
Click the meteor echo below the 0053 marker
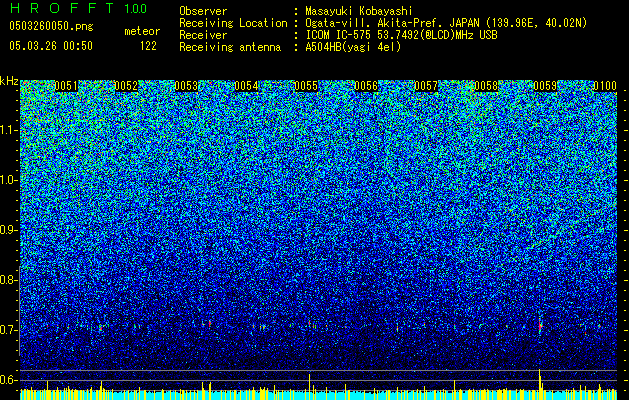[209, 323]
